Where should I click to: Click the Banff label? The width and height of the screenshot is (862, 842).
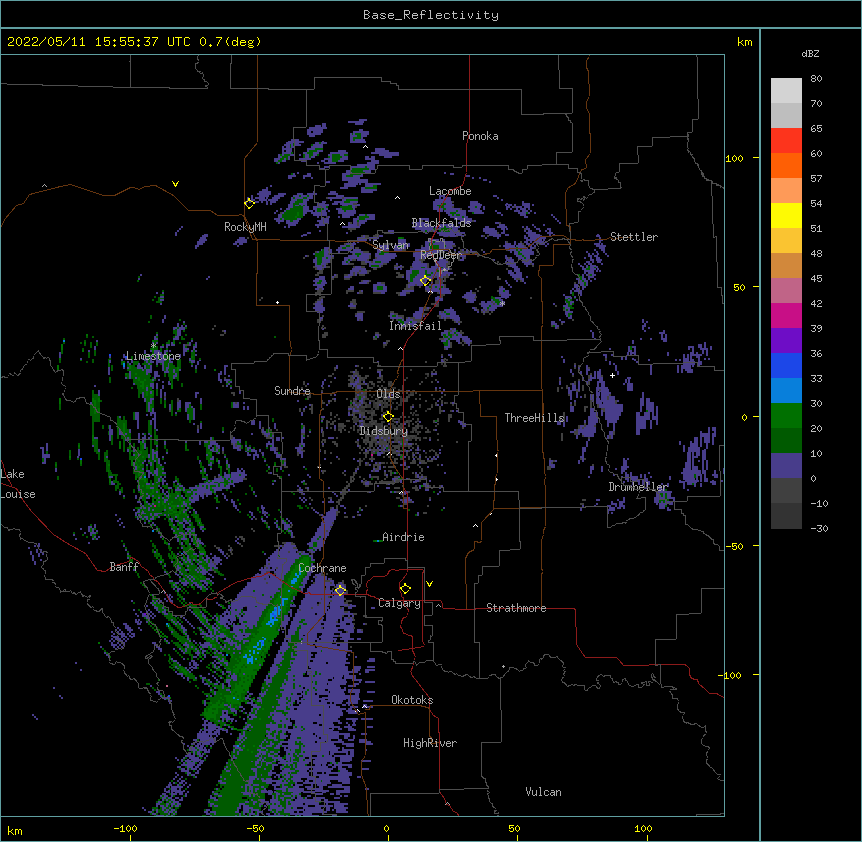(x=124, y=567)
